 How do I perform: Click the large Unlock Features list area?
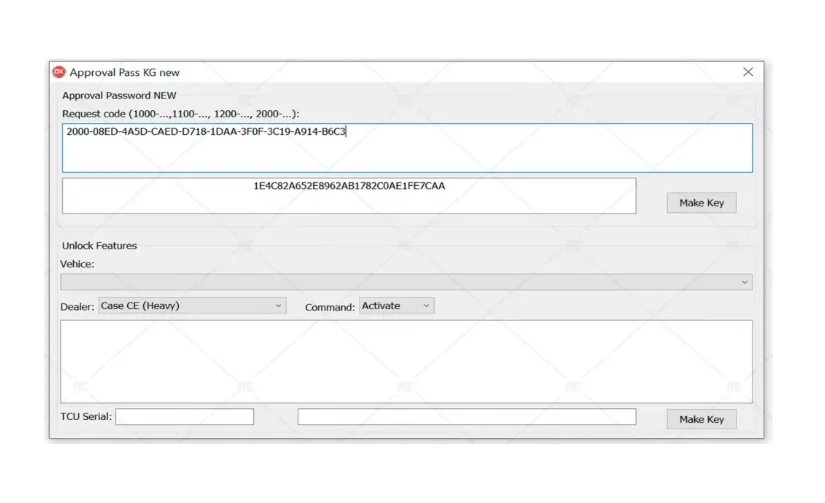tap(406, 361)
